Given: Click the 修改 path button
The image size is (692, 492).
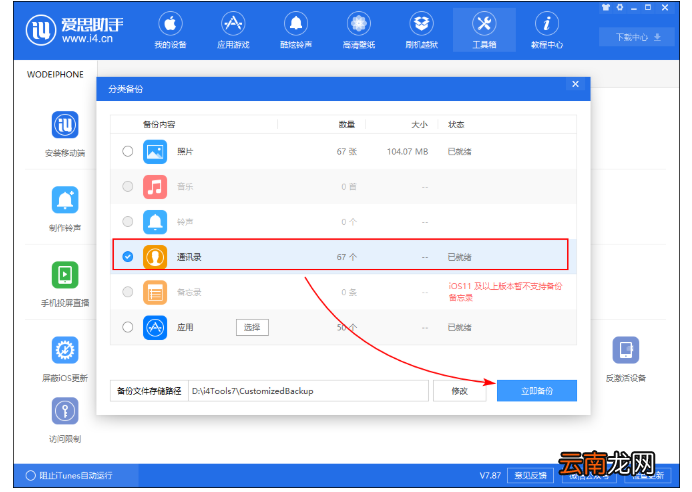Looking at the screenshot, I should point(459,391).
